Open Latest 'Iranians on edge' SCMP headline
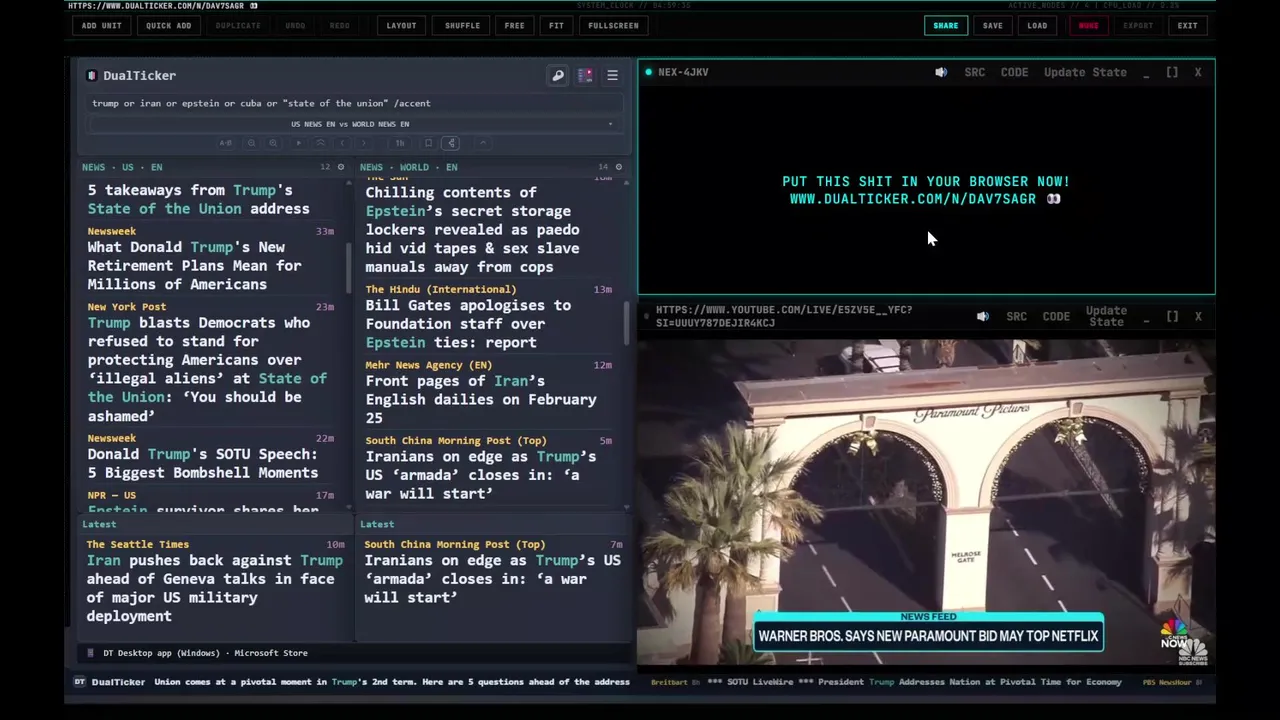This screenshot has height=720, width=1280. (x=492, y=579)
